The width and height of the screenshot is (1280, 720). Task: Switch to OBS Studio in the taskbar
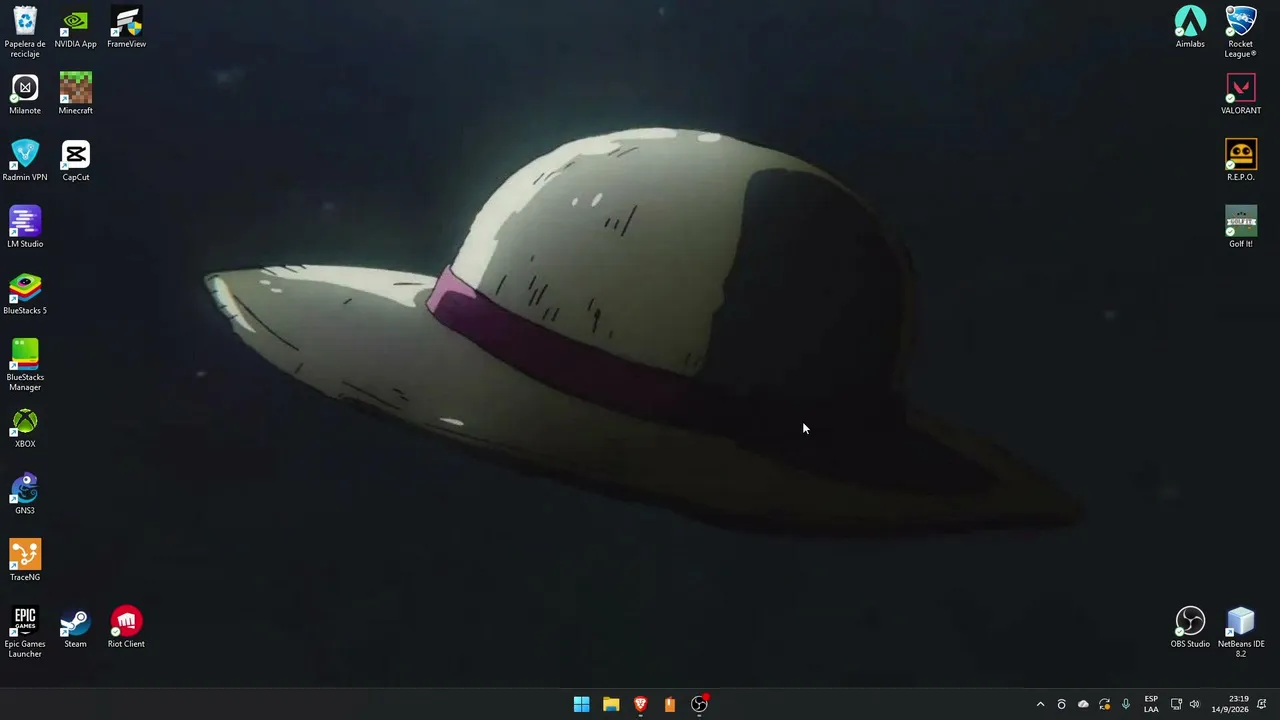pos(700,704)
